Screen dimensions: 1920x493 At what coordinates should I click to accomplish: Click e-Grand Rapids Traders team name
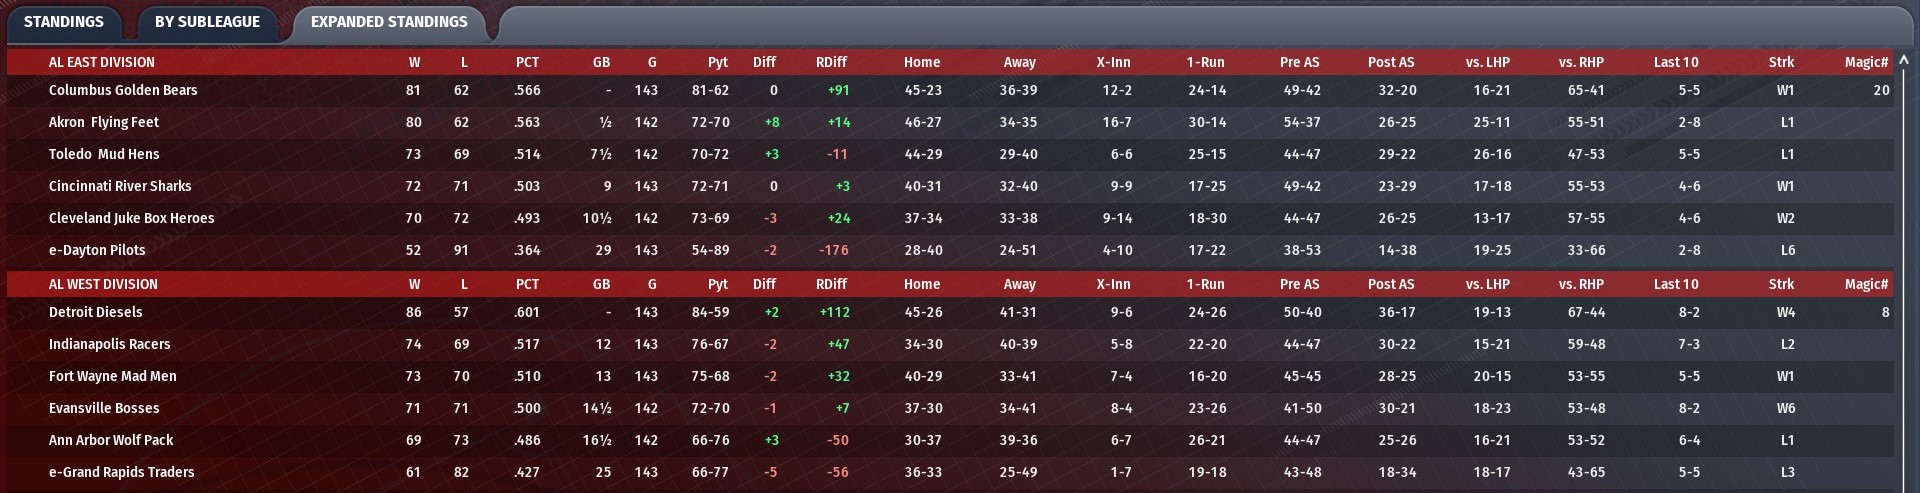(x=121, y=472)
